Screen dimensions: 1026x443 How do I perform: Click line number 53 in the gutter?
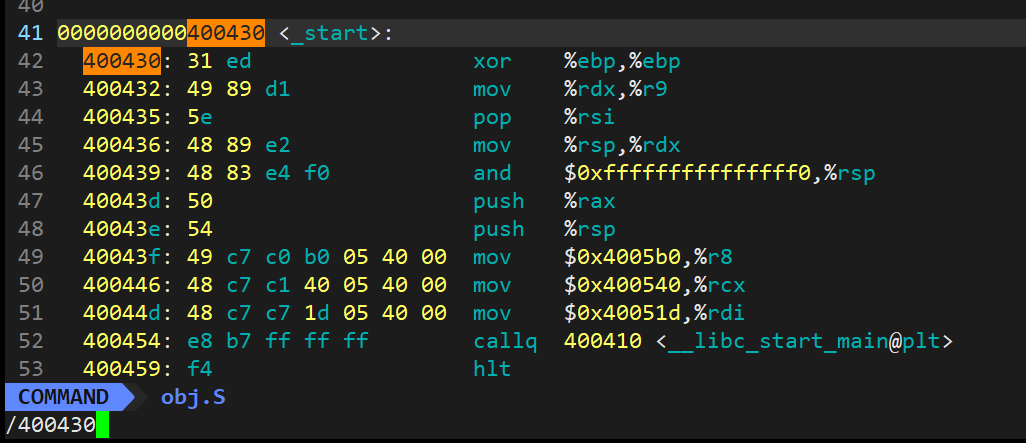31,369
